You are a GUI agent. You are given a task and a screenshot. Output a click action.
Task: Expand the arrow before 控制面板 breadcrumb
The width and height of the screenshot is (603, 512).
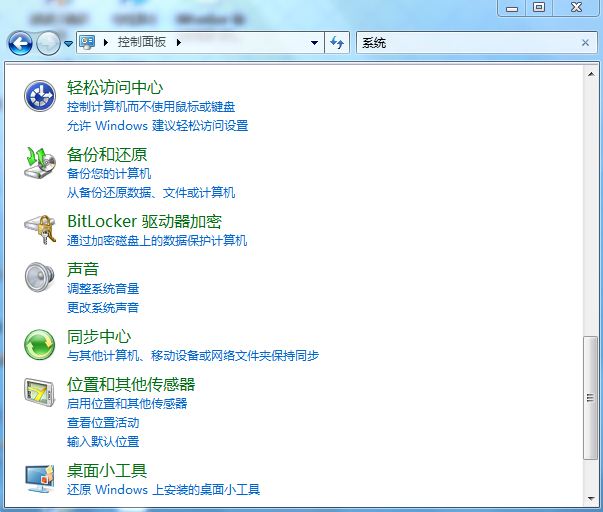point(105,42)
